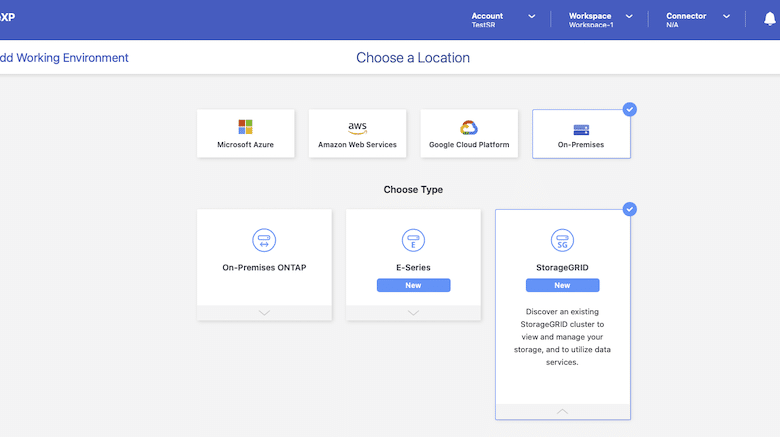Click the On-Premises server icon
780x437 pixels.
click(581, 130)
